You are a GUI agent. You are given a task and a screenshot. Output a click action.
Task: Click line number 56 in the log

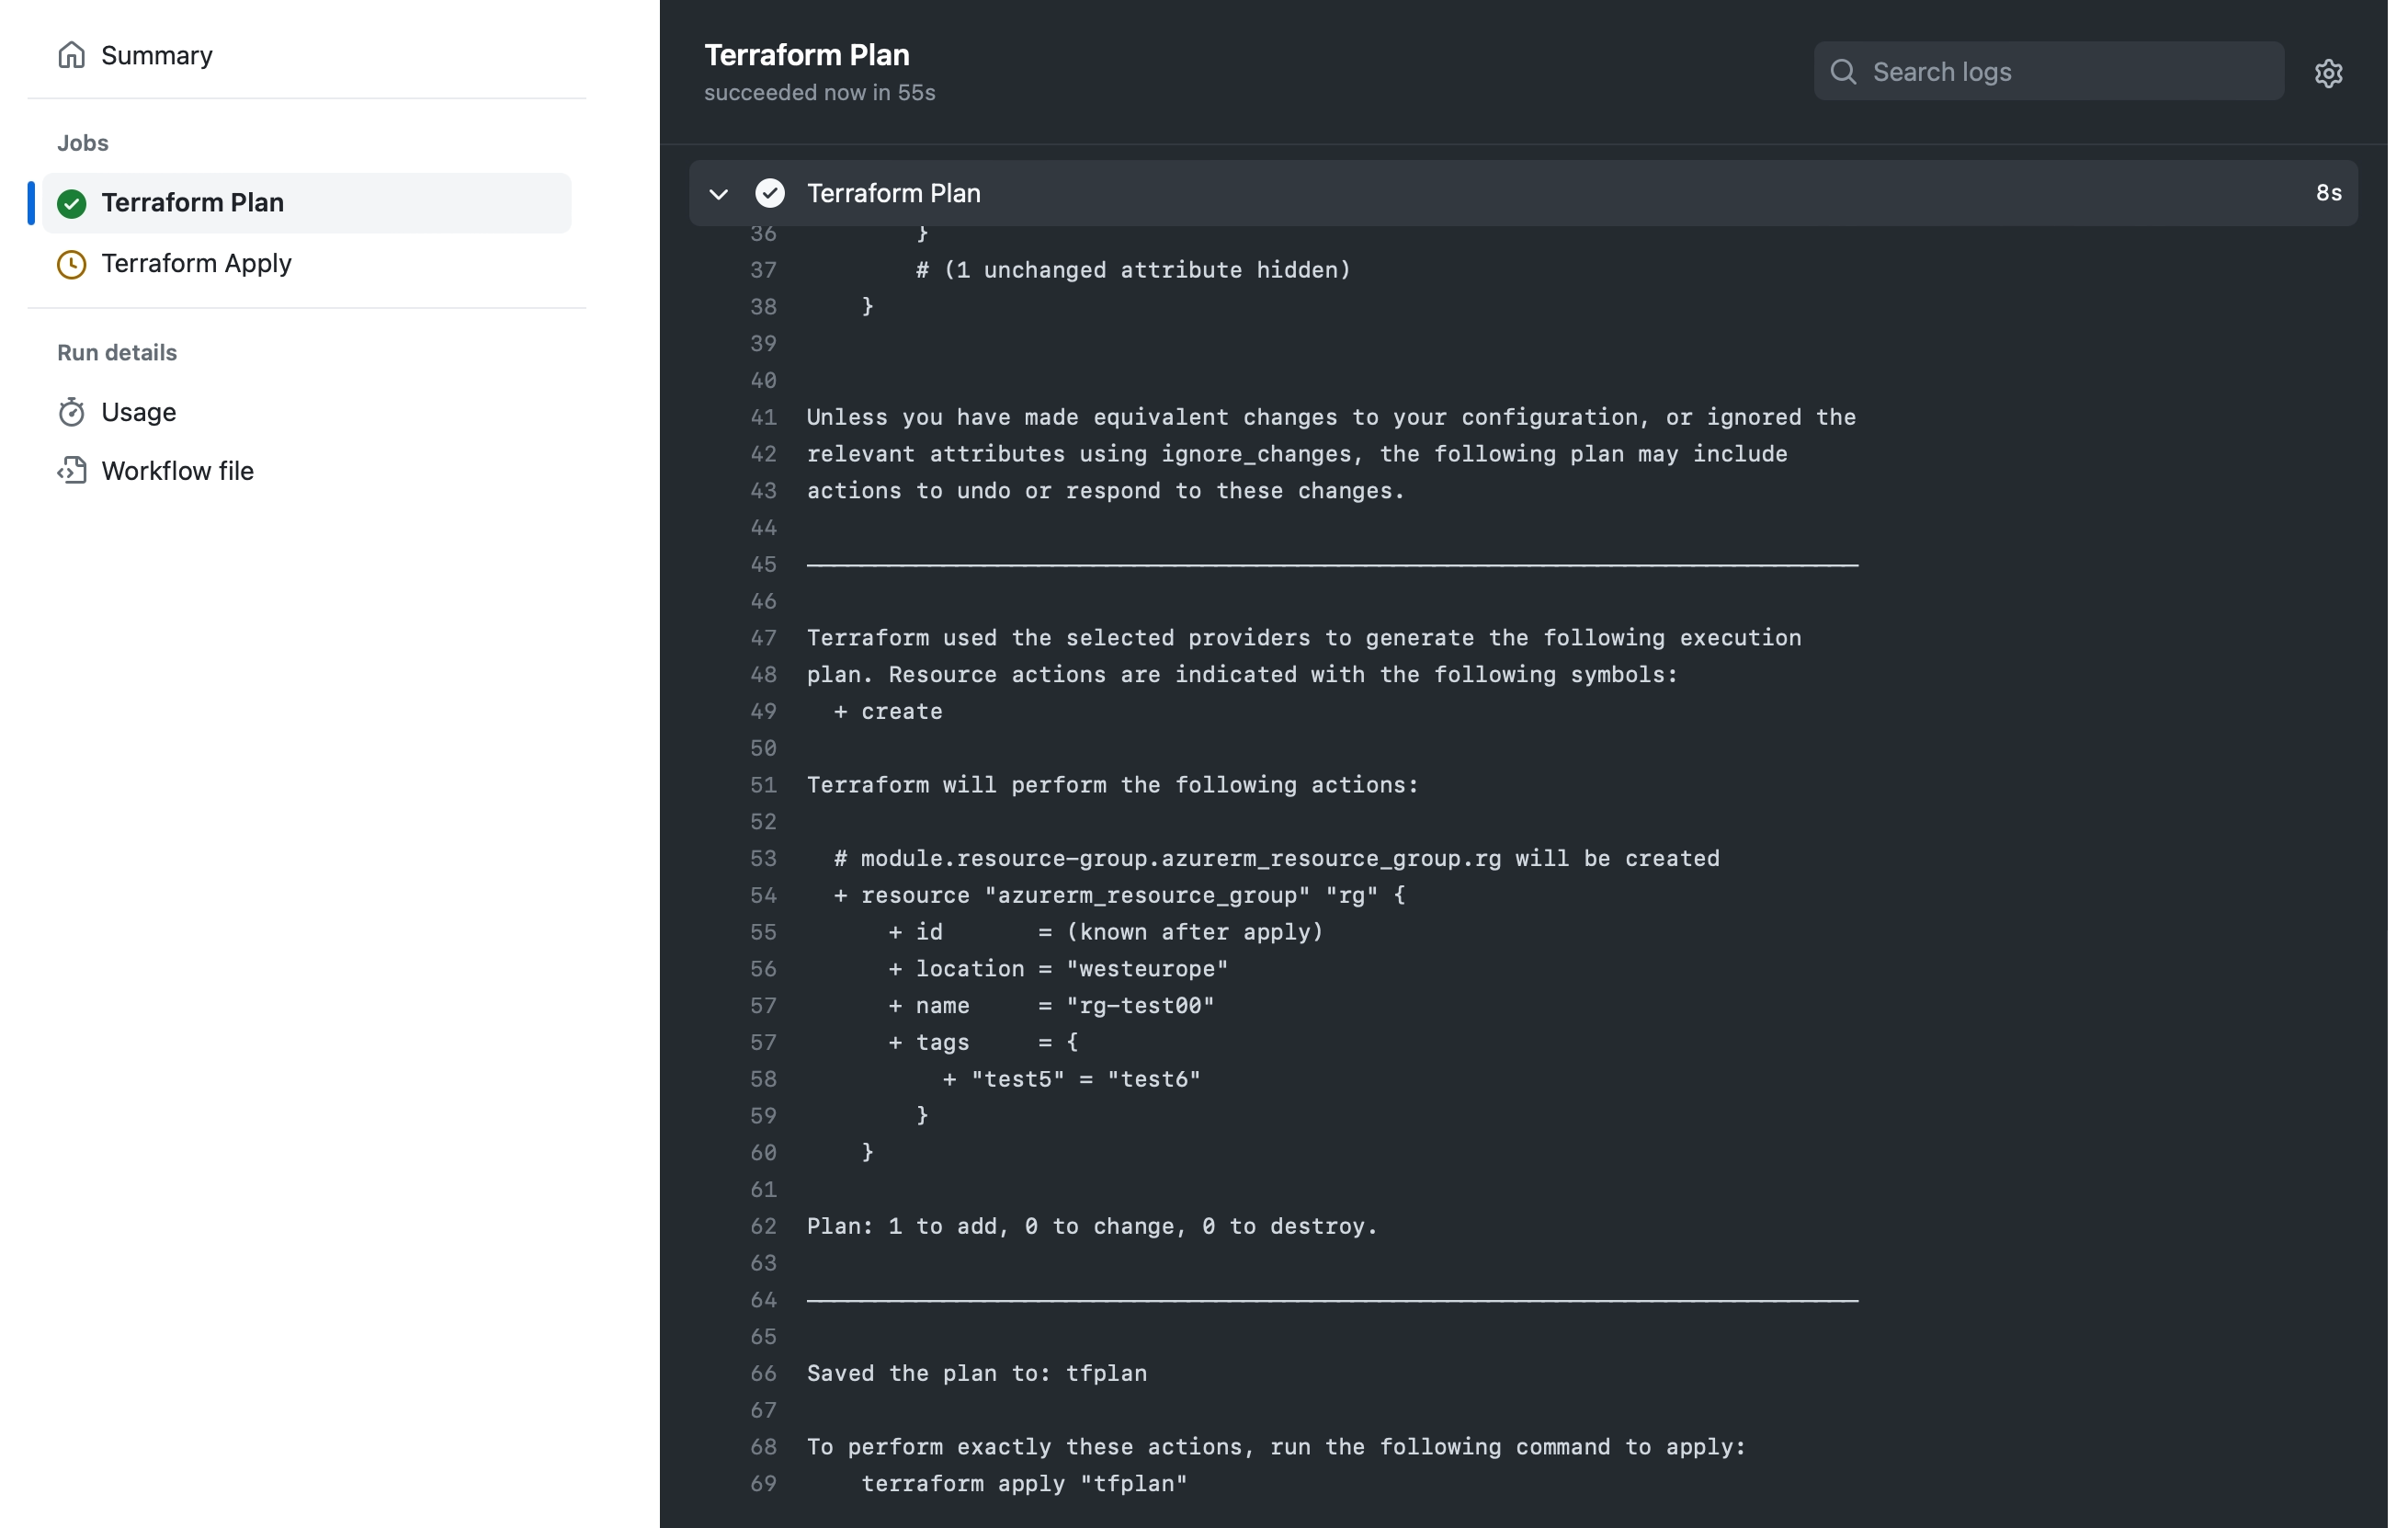[763, 969]
